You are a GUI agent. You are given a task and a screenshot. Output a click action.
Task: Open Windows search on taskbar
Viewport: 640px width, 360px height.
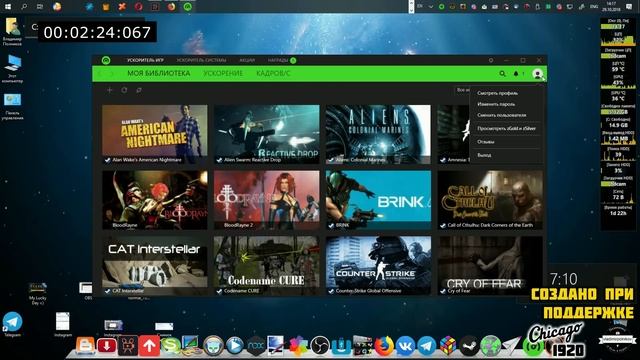[24, 7]
